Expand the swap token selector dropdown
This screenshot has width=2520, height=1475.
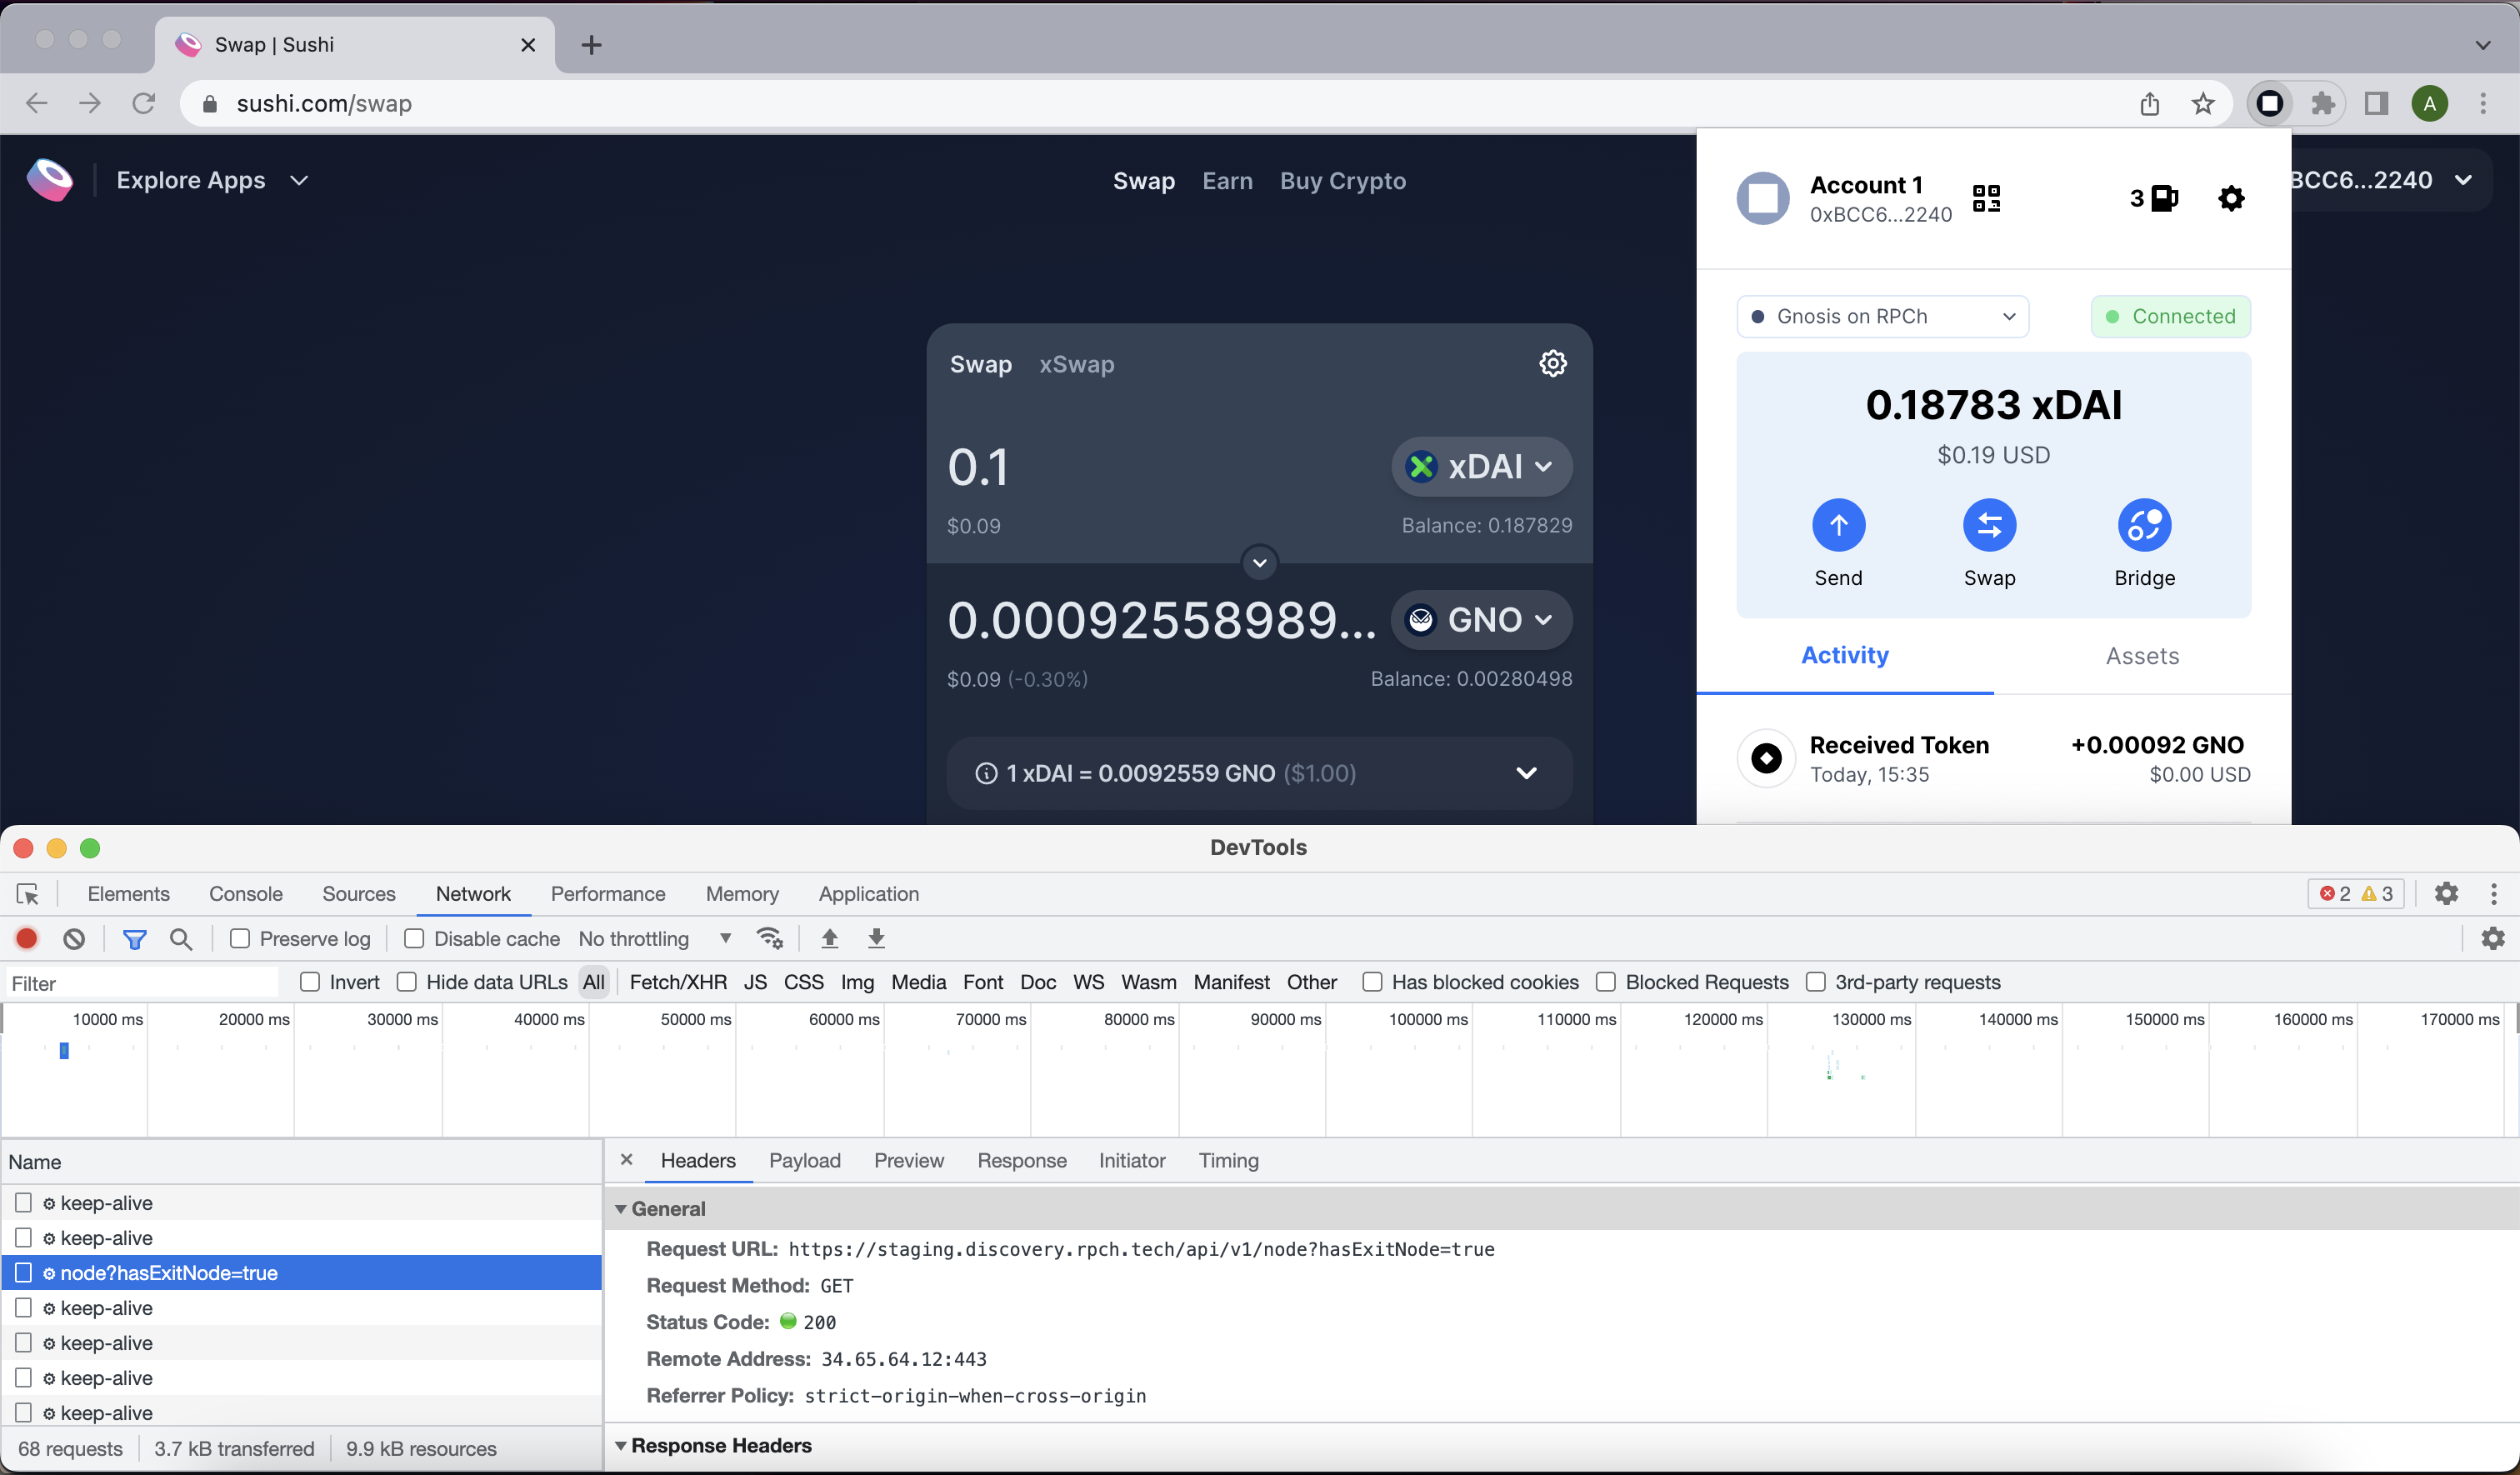pos(1478,465)
